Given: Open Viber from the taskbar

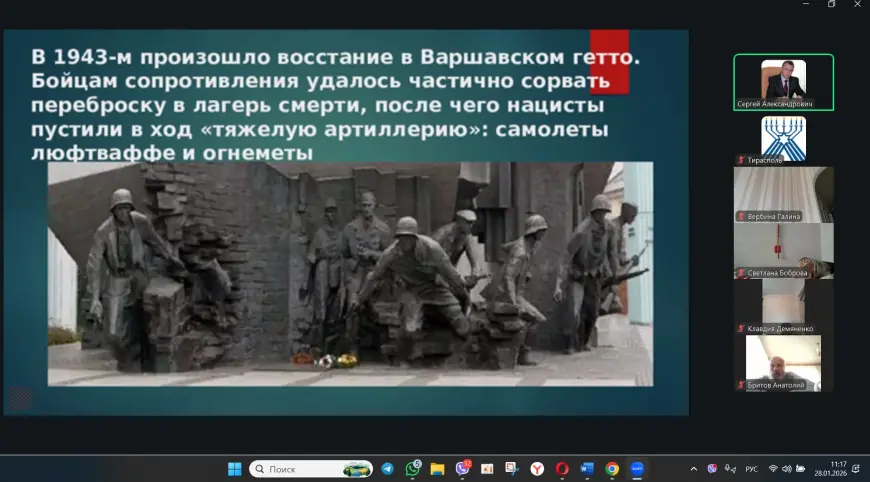Looking at the screenshot, I should (462, 469).
